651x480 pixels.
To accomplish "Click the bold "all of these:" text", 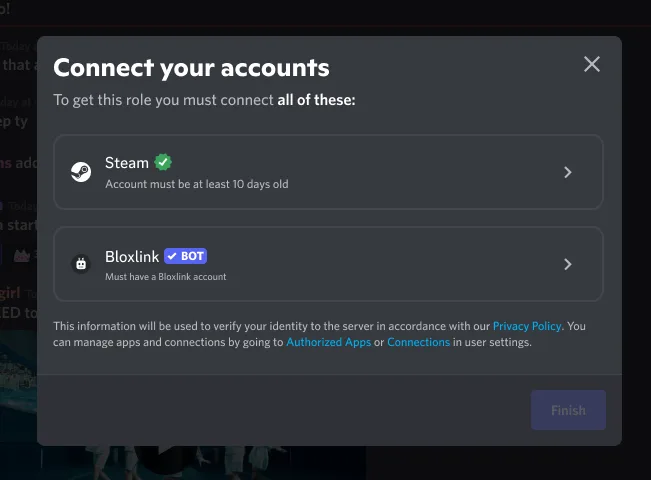I will (x=316, y=100).
